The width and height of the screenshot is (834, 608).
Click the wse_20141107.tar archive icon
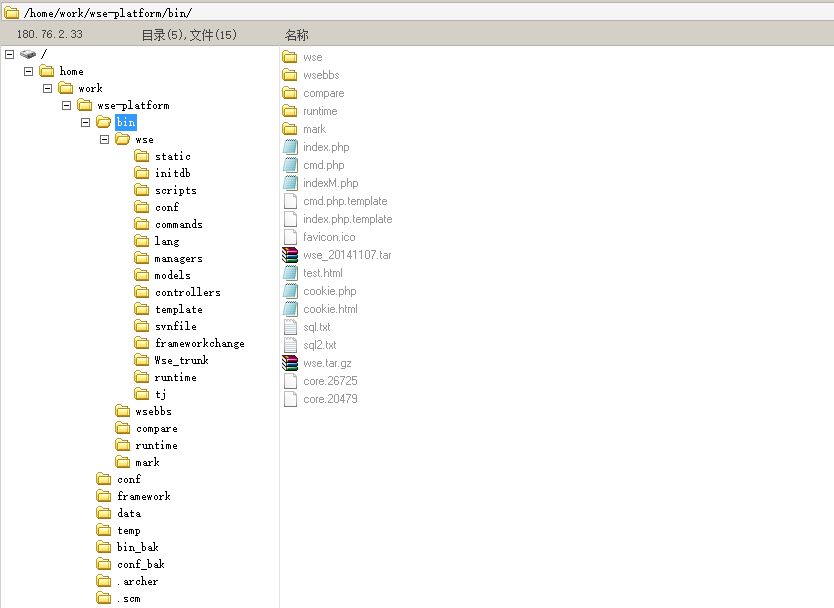[x=290, y=255]
